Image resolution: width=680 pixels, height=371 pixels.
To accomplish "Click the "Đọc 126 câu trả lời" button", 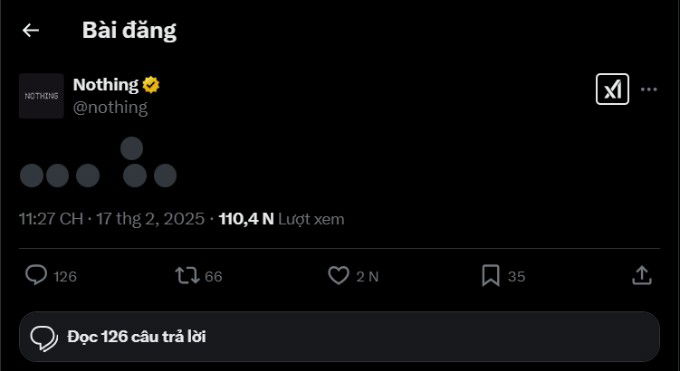I will 339,337.
